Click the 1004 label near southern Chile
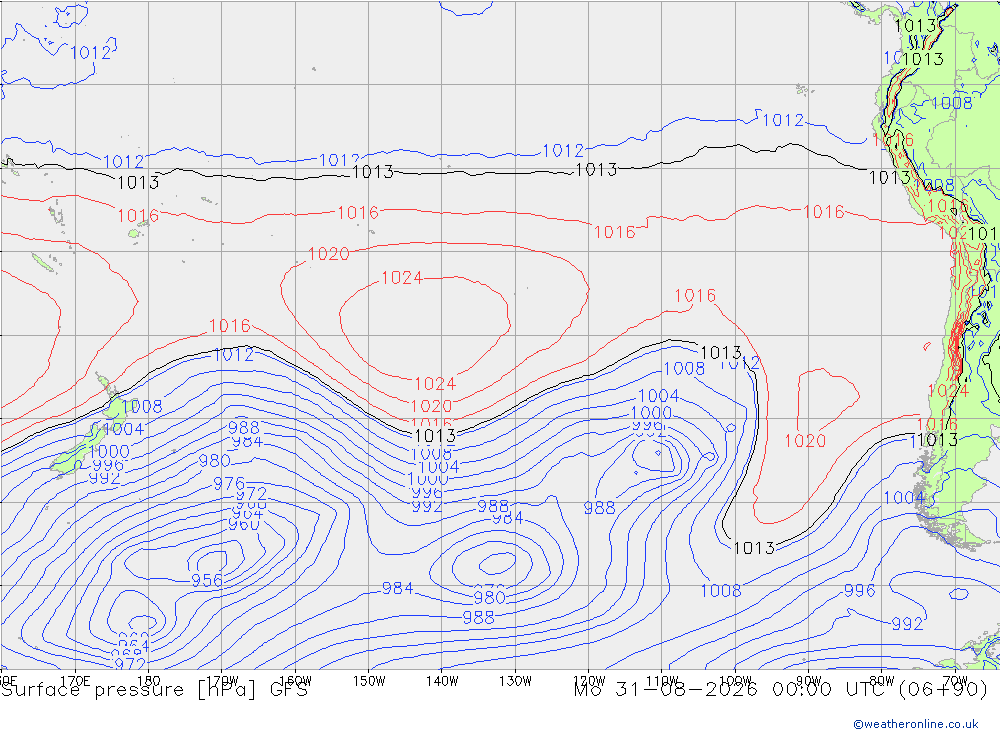Screen dimensions: 1000x733 pos(904,498)
